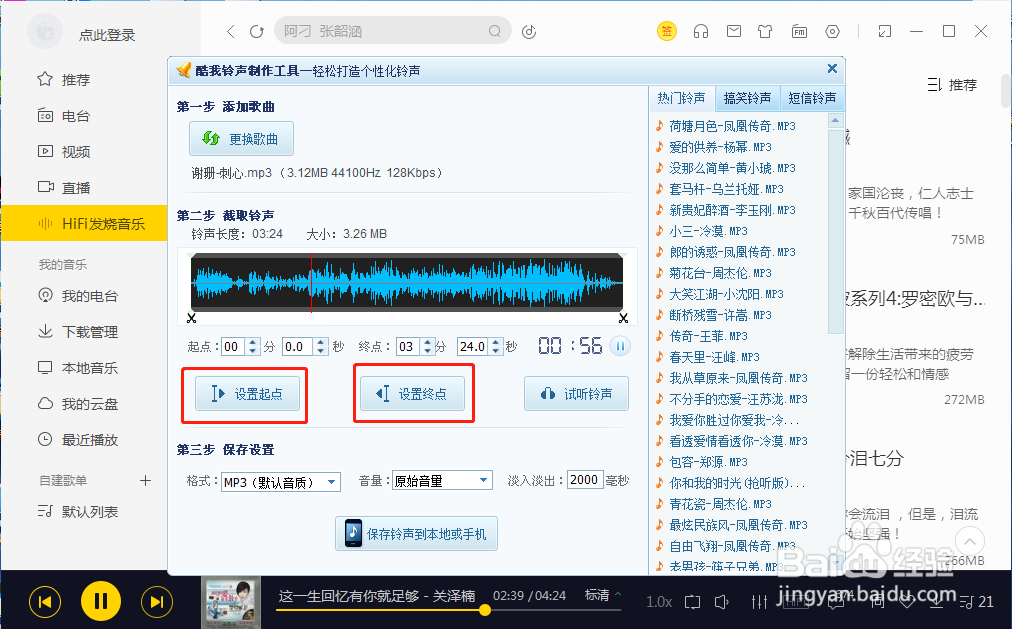Screen dimensions: 1012x629
Task: Click the end-point minutes field
Action: pos(408,346)
